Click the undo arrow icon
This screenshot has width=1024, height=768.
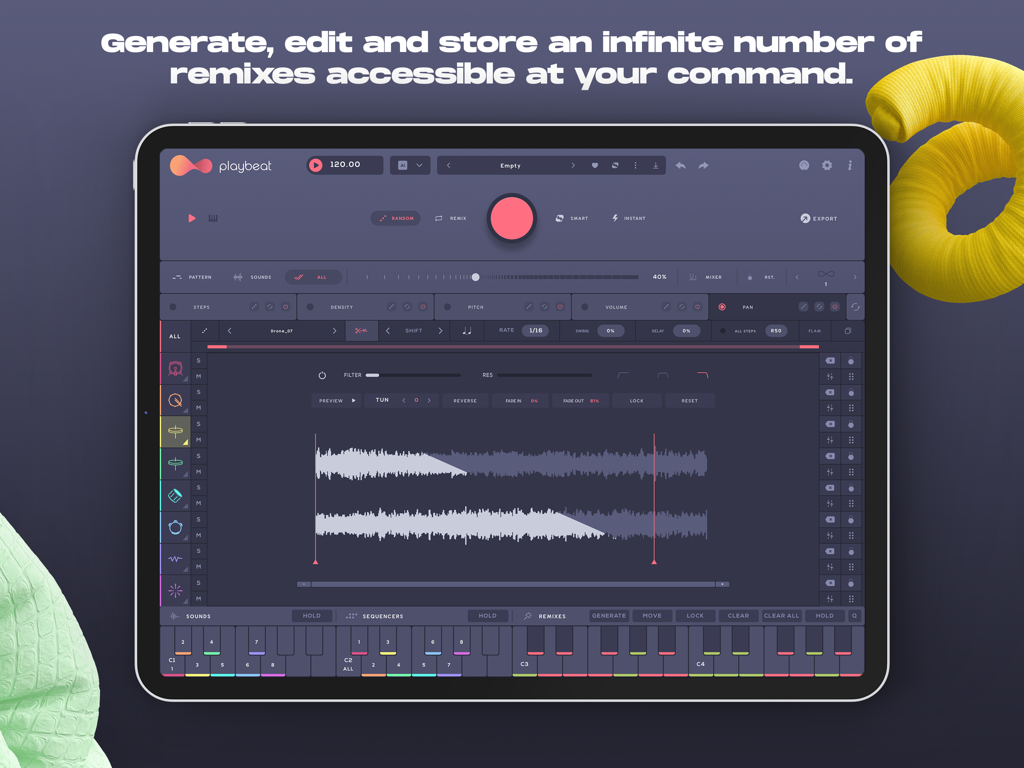pyautogui.click(x=680, y=165)
